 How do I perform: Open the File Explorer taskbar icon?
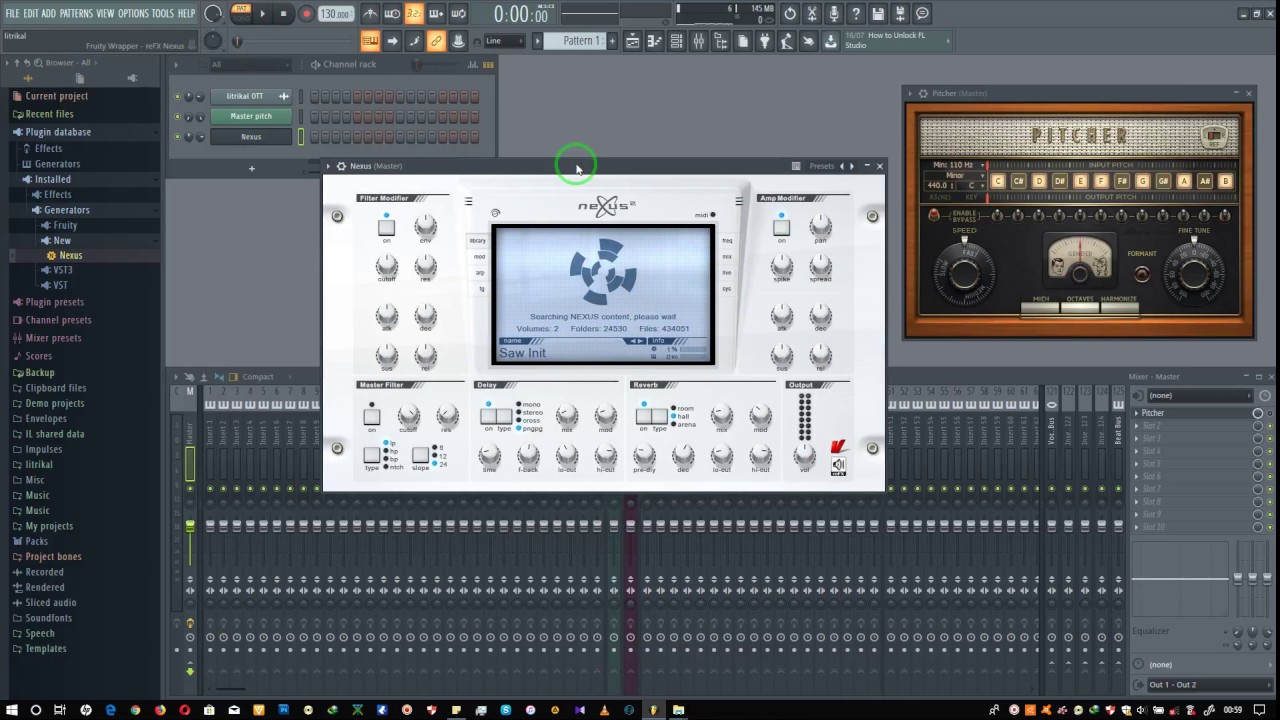pyautogui.click(x=678, y=710)
